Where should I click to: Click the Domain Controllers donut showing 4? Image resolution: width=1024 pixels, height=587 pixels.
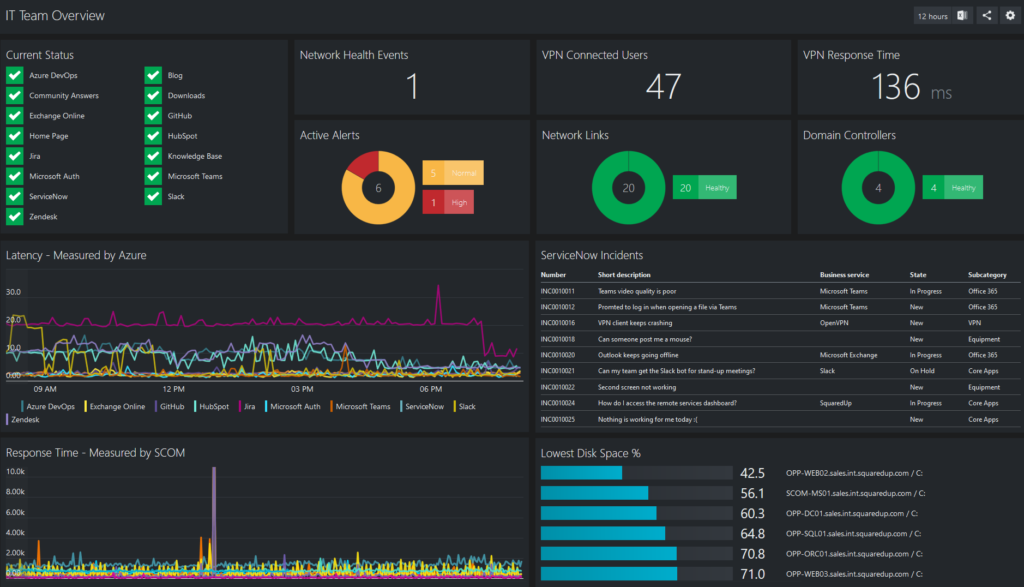(x=878, y=188)
